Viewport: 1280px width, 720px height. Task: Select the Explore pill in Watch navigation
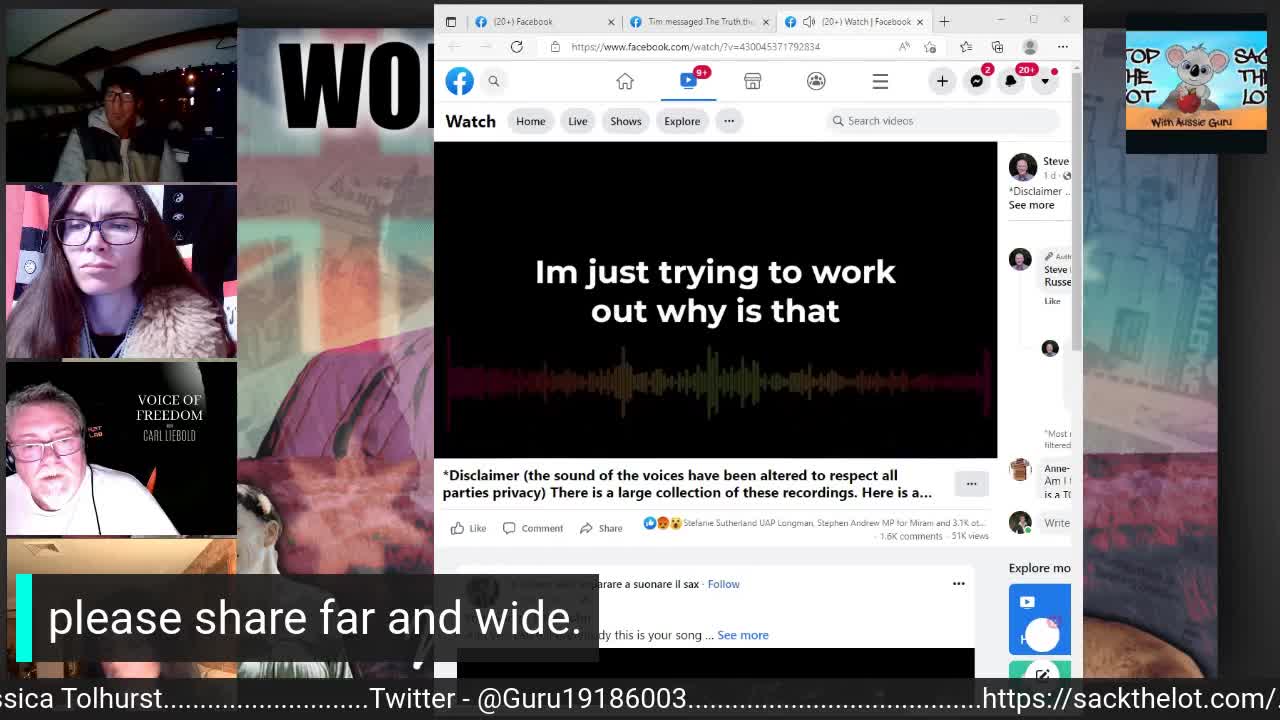pos(682,121)
